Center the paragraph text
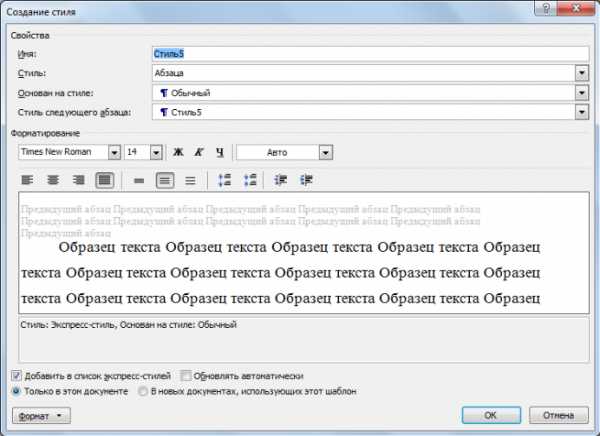Viewport: 600px width, 436px height. (53, 180)
